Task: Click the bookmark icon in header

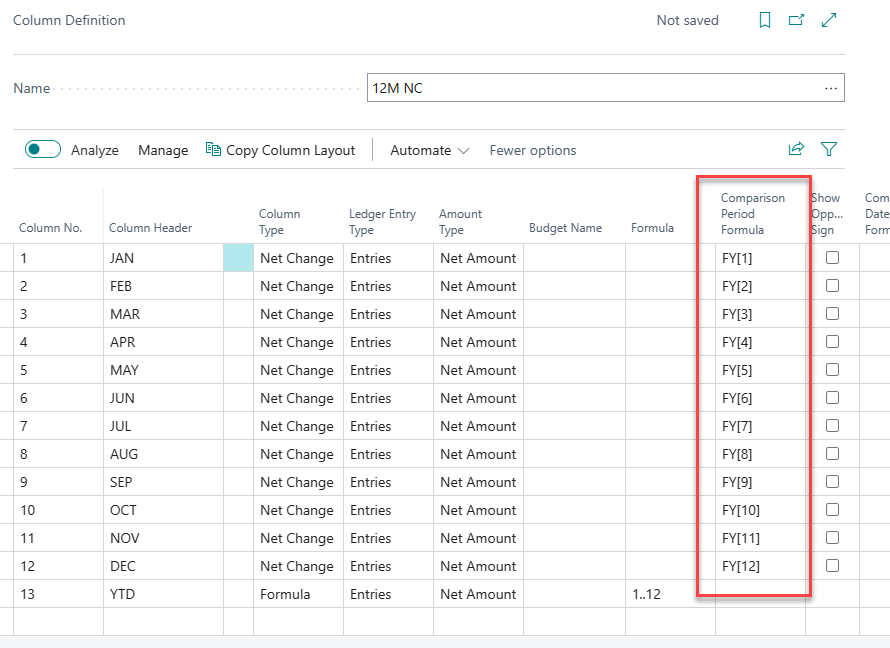Action: coord(765,20)
